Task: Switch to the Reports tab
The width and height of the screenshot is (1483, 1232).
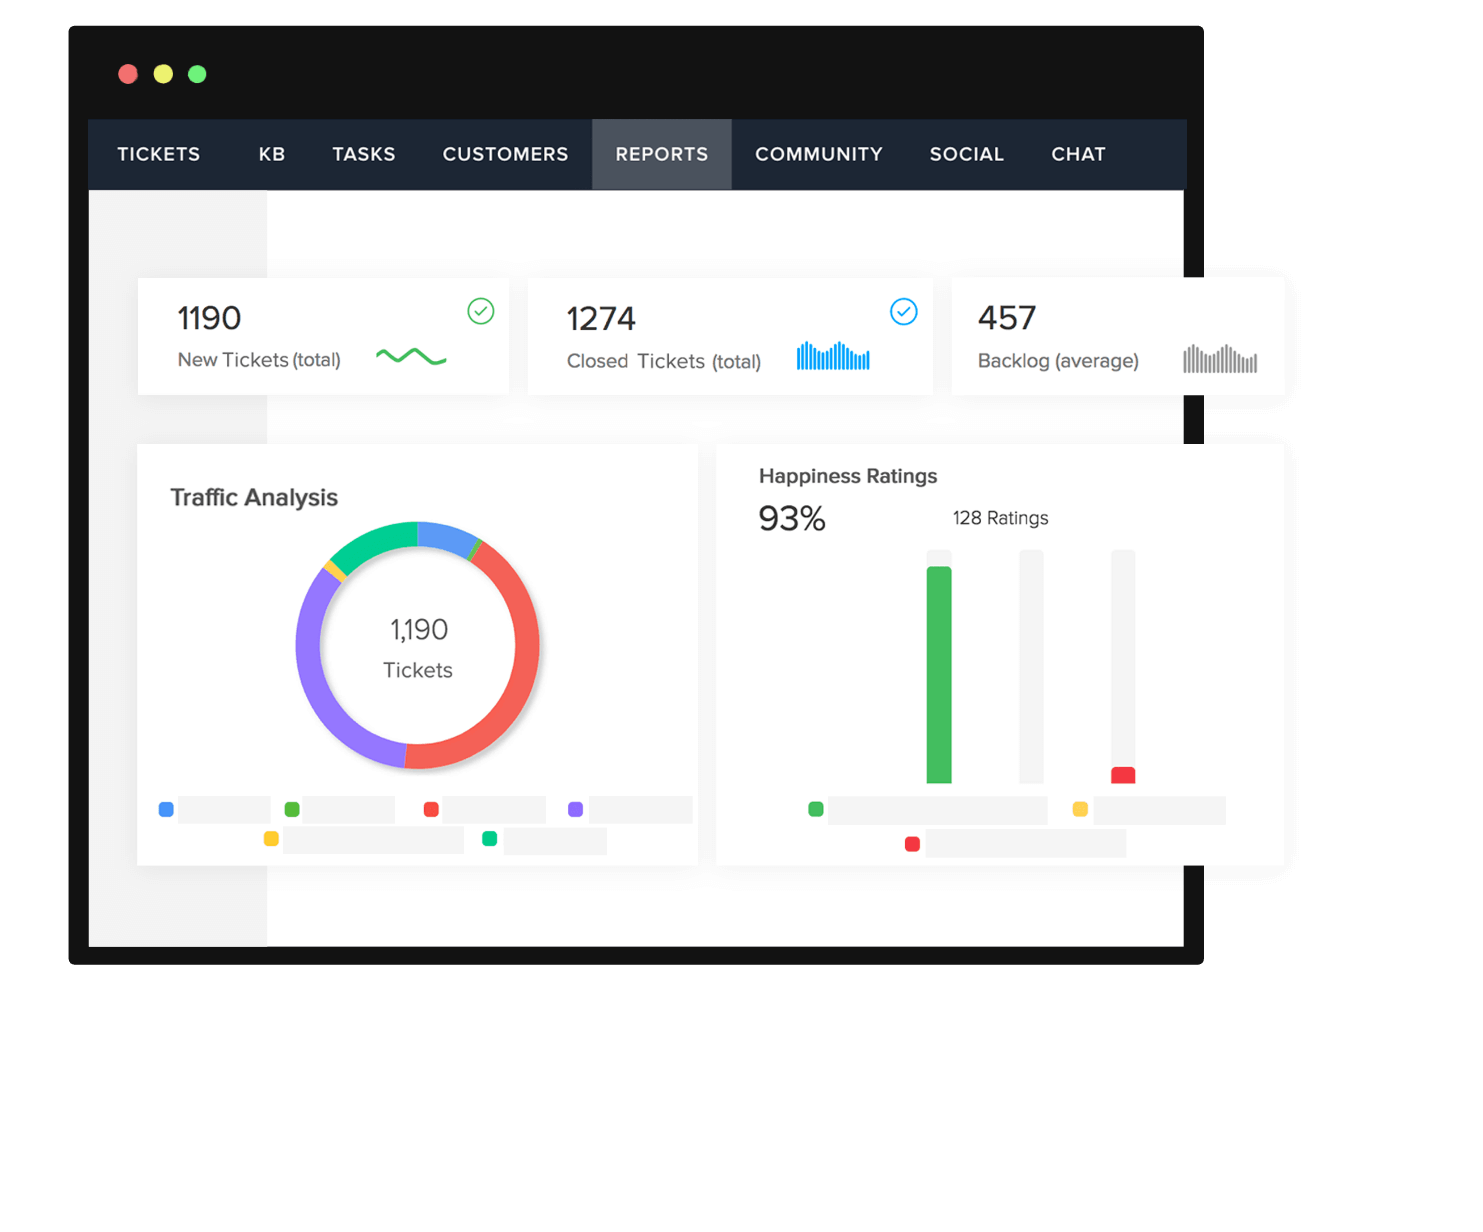Action: 661,154
